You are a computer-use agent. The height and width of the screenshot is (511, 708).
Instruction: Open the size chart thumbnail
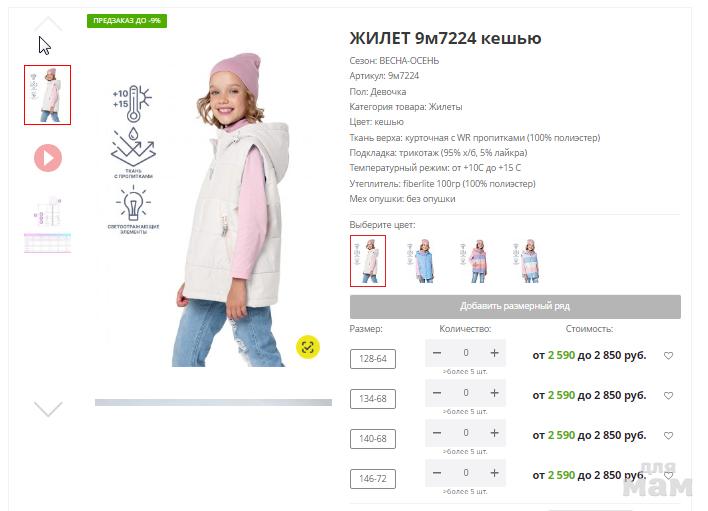tap(48, 224)
